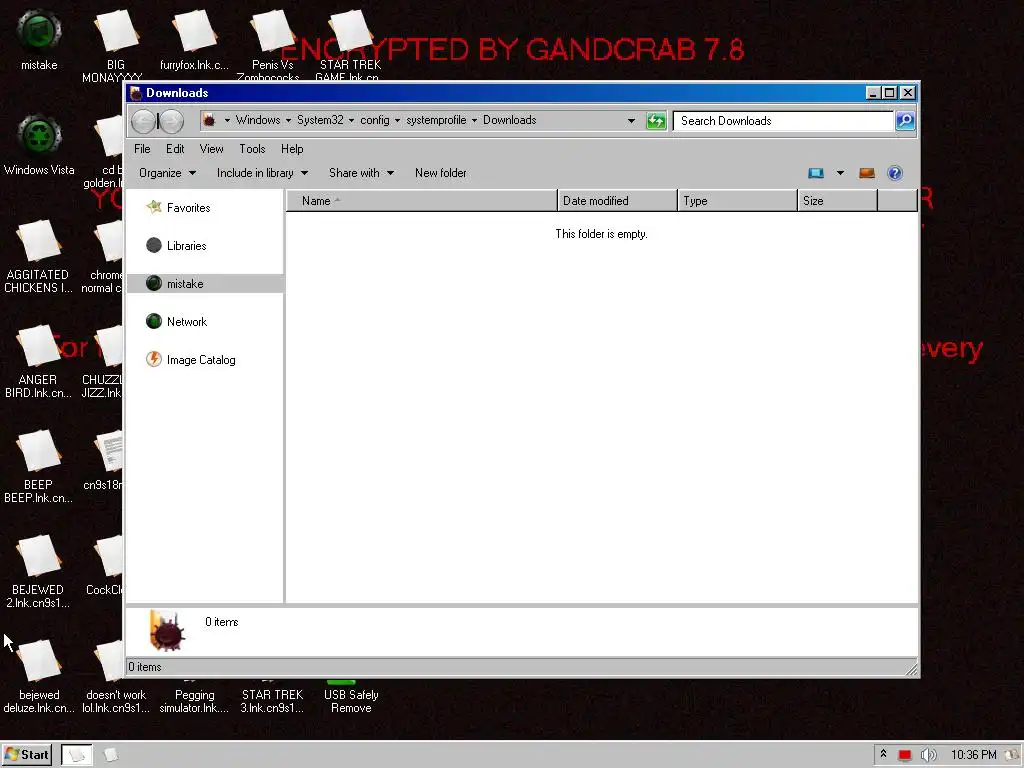1024x768 pixels.
Task: Open the Start menu
Action: tap(26, 755)
